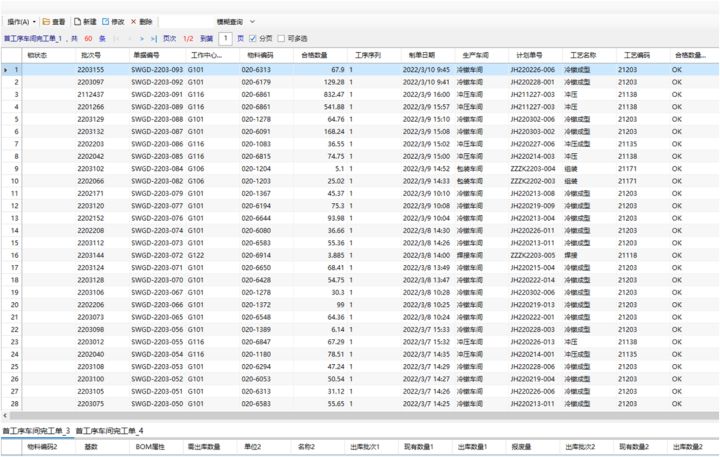This screenshot has width=720, height=457.
Task: Select cell SWGD-2203-055
Action: click(x=157, y=343)
